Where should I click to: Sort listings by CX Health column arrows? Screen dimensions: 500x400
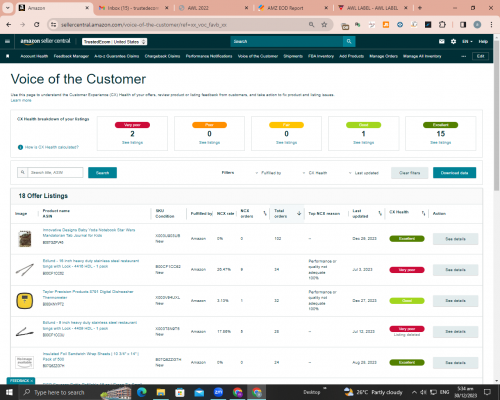pyautogui.click(x=423, y=213)
